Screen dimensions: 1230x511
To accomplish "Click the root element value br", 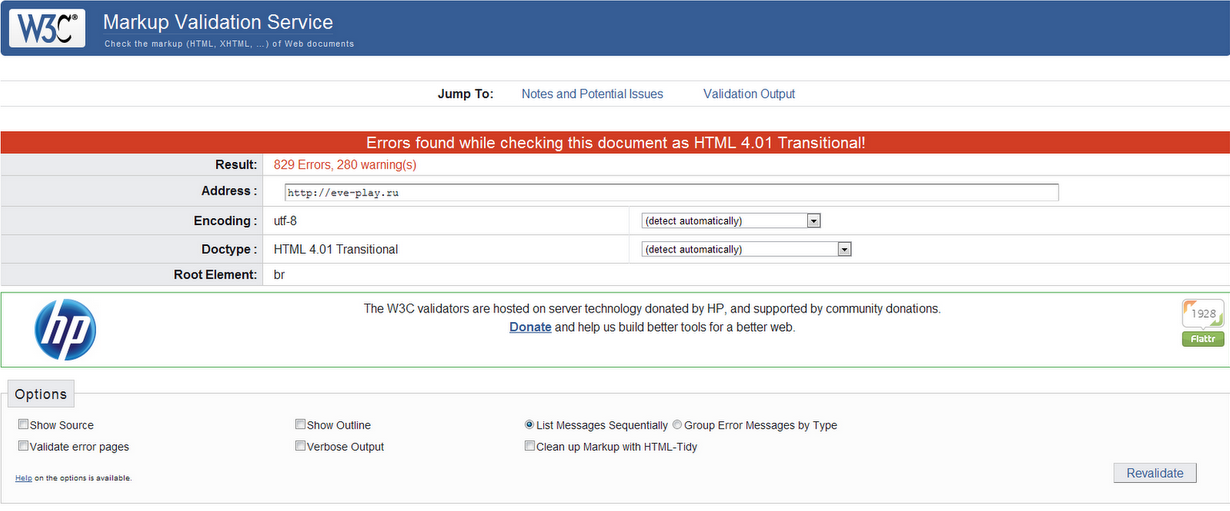I will [x=280, y=274].
